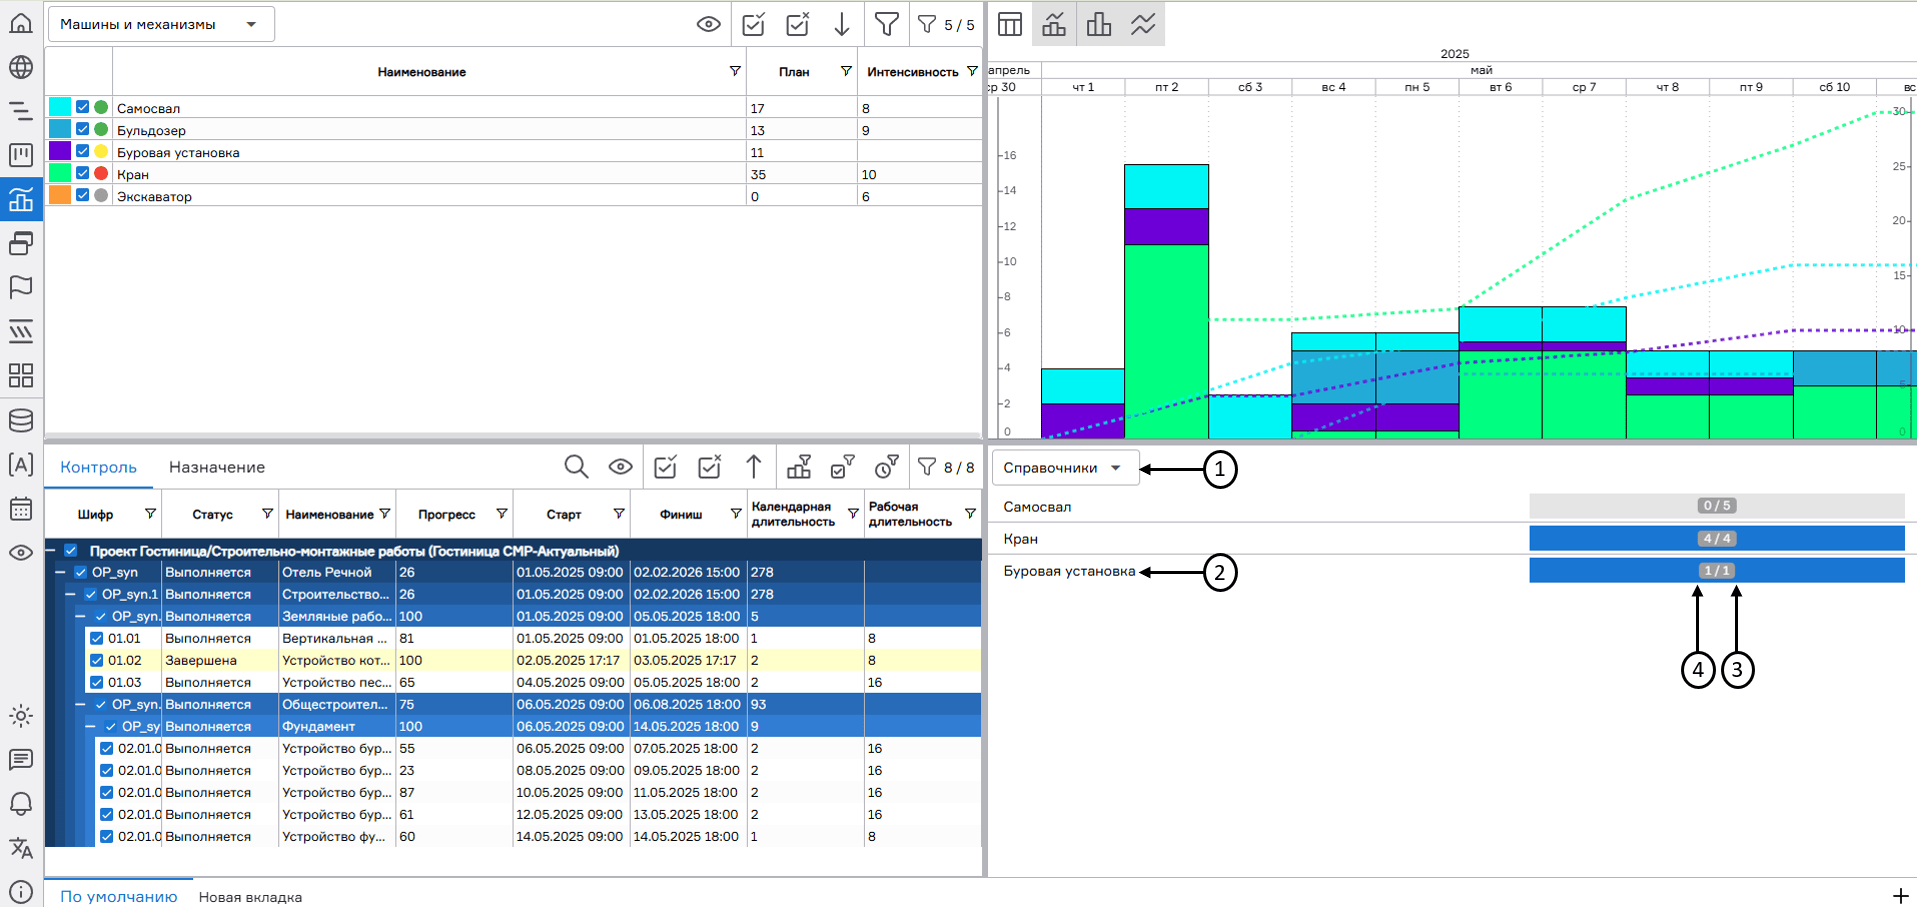Open the Новая вкладка tab
The height and width of the screenshot is (907, 1917).
(250, 897)
